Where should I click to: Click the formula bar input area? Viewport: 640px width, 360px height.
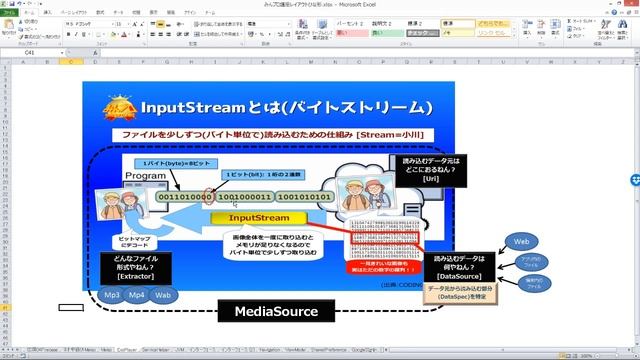pyautogui.click(x=367, y=53)
